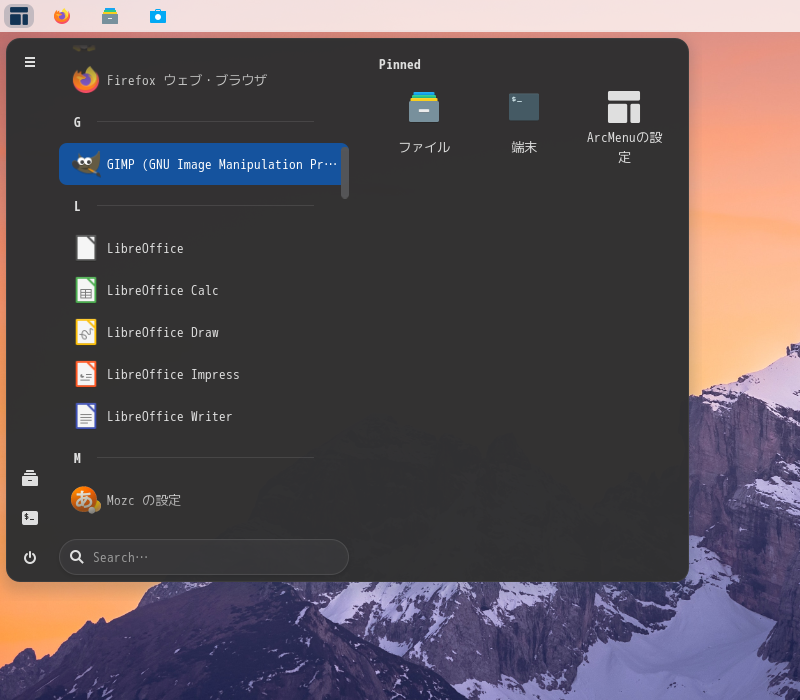The width and height of the screenshot is (800, 700).
Task: Click the apps list scrollbar handle
Action: [x=345, y=172]
